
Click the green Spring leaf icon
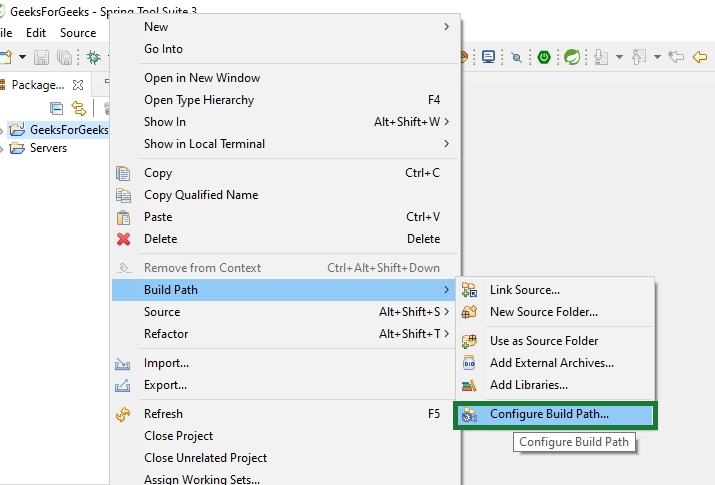572,57
